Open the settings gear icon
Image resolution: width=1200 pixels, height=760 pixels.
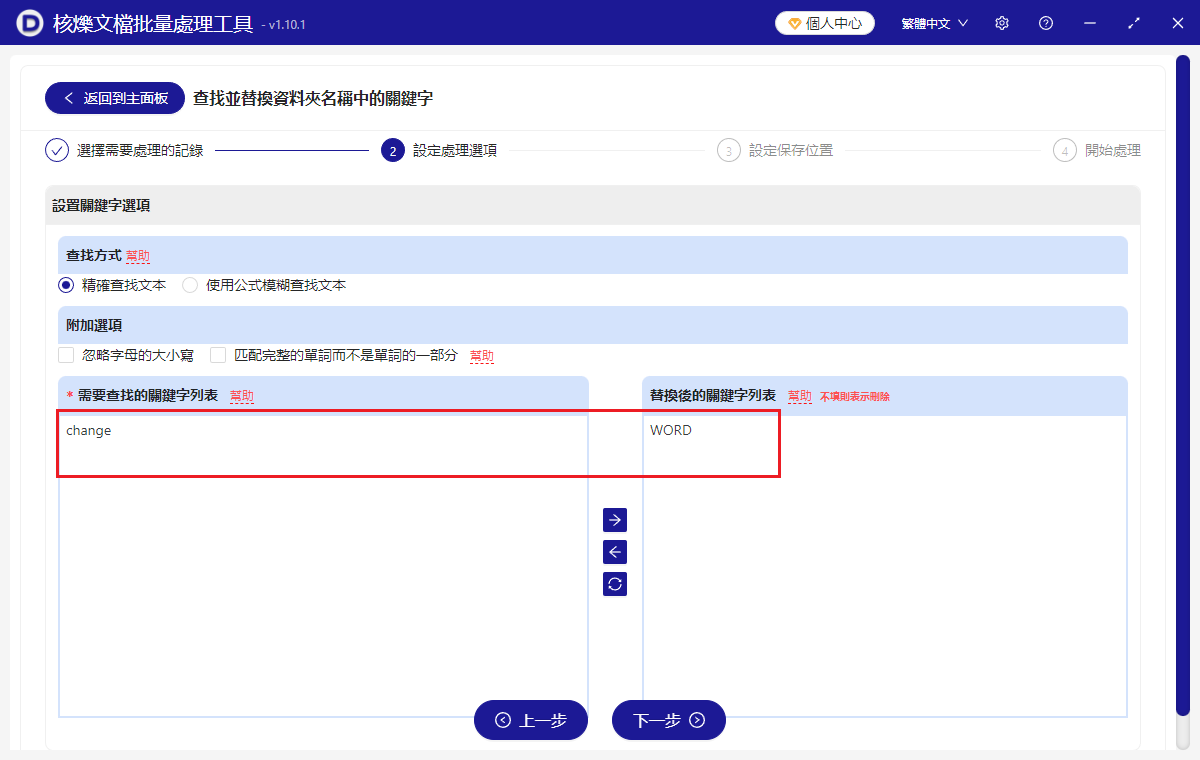1001,22
